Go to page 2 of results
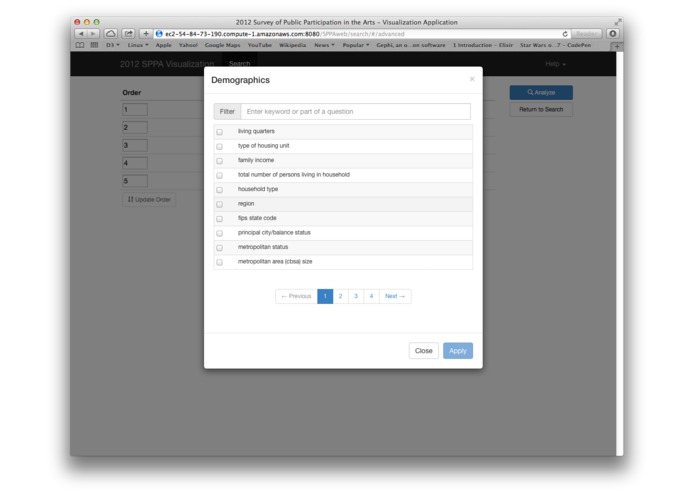 coord(340,296)
